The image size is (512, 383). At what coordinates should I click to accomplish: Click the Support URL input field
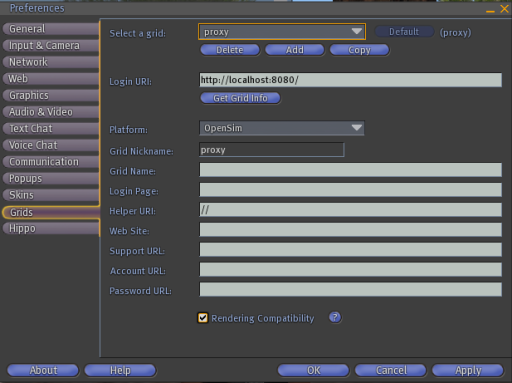(x=350, y=250)
